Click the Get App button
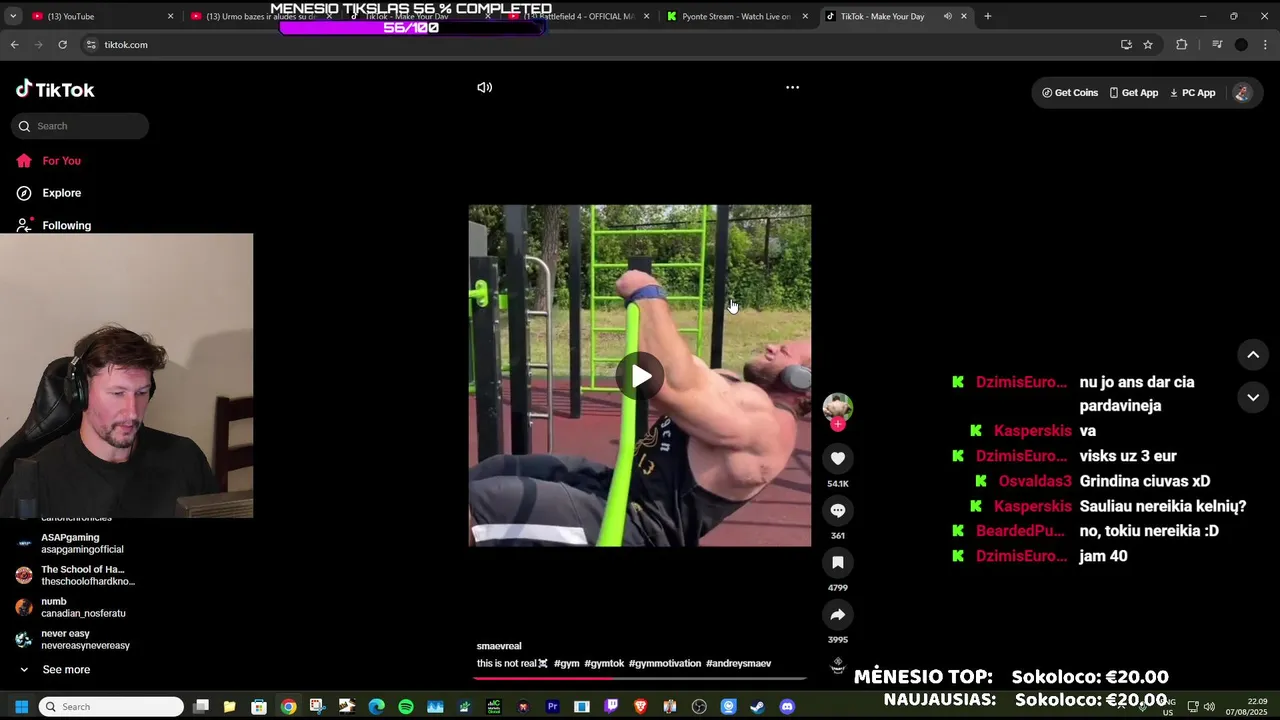 coord(1133,92)
